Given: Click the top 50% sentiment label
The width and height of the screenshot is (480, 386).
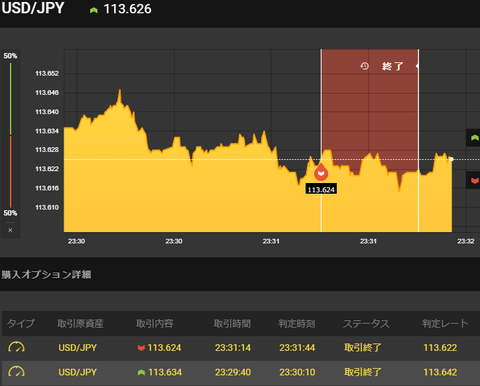Looking at the screenshot, I should tap(10, 56).
